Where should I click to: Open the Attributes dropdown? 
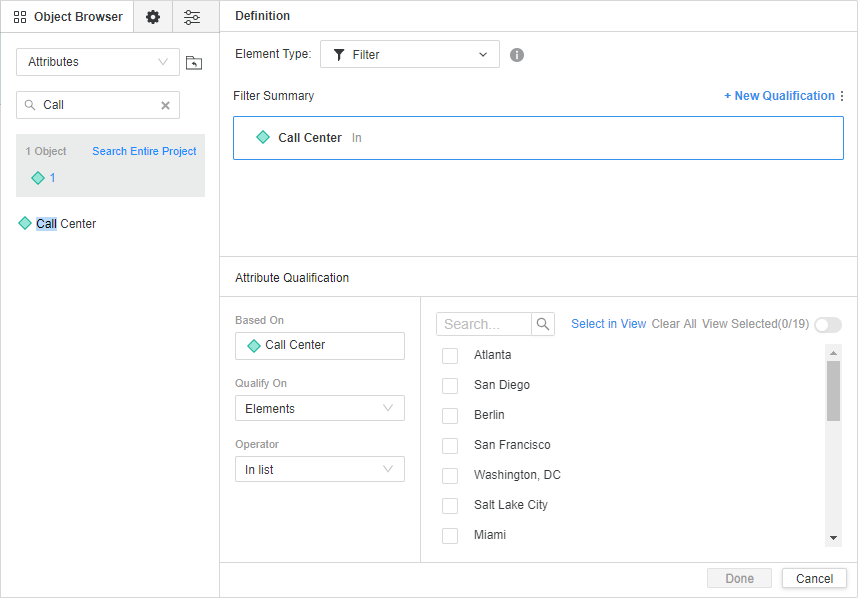[x=98, y=62]
